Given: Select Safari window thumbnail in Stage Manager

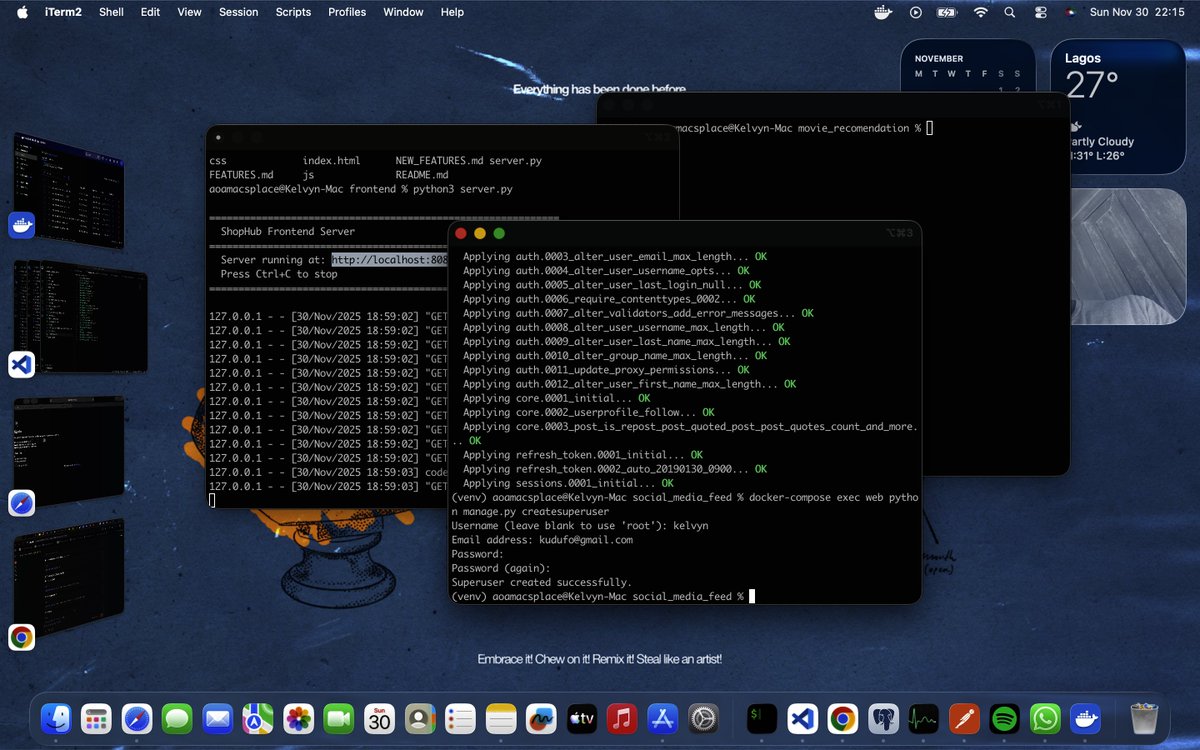Looking at the screenshot, I should (68, 453).
